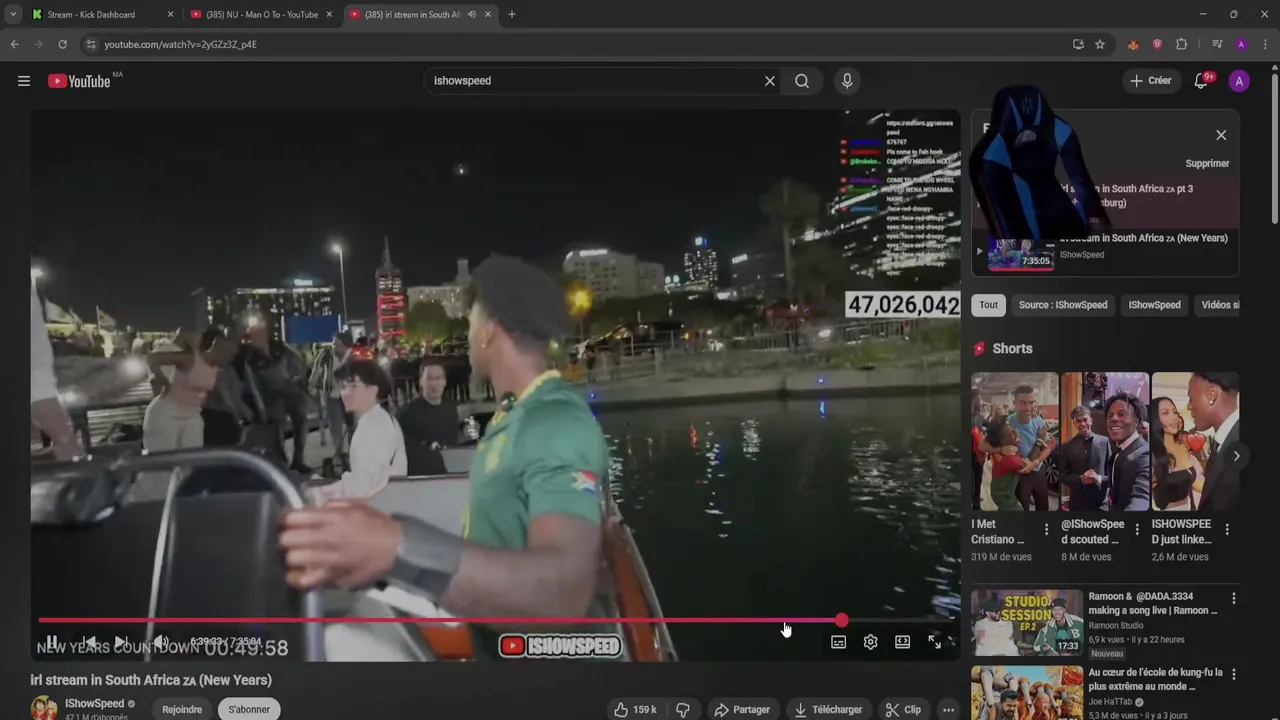Open 'ISHOWSPEED just linked' Short

click(x=1194, y=442)
